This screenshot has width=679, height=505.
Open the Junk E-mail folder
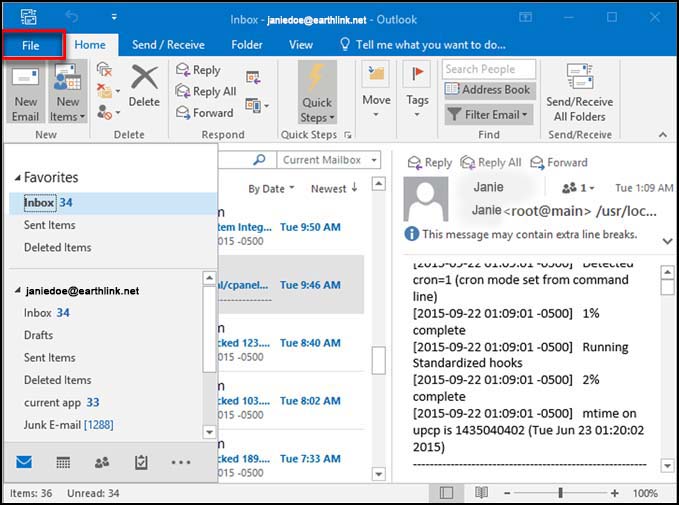point(68,425)
